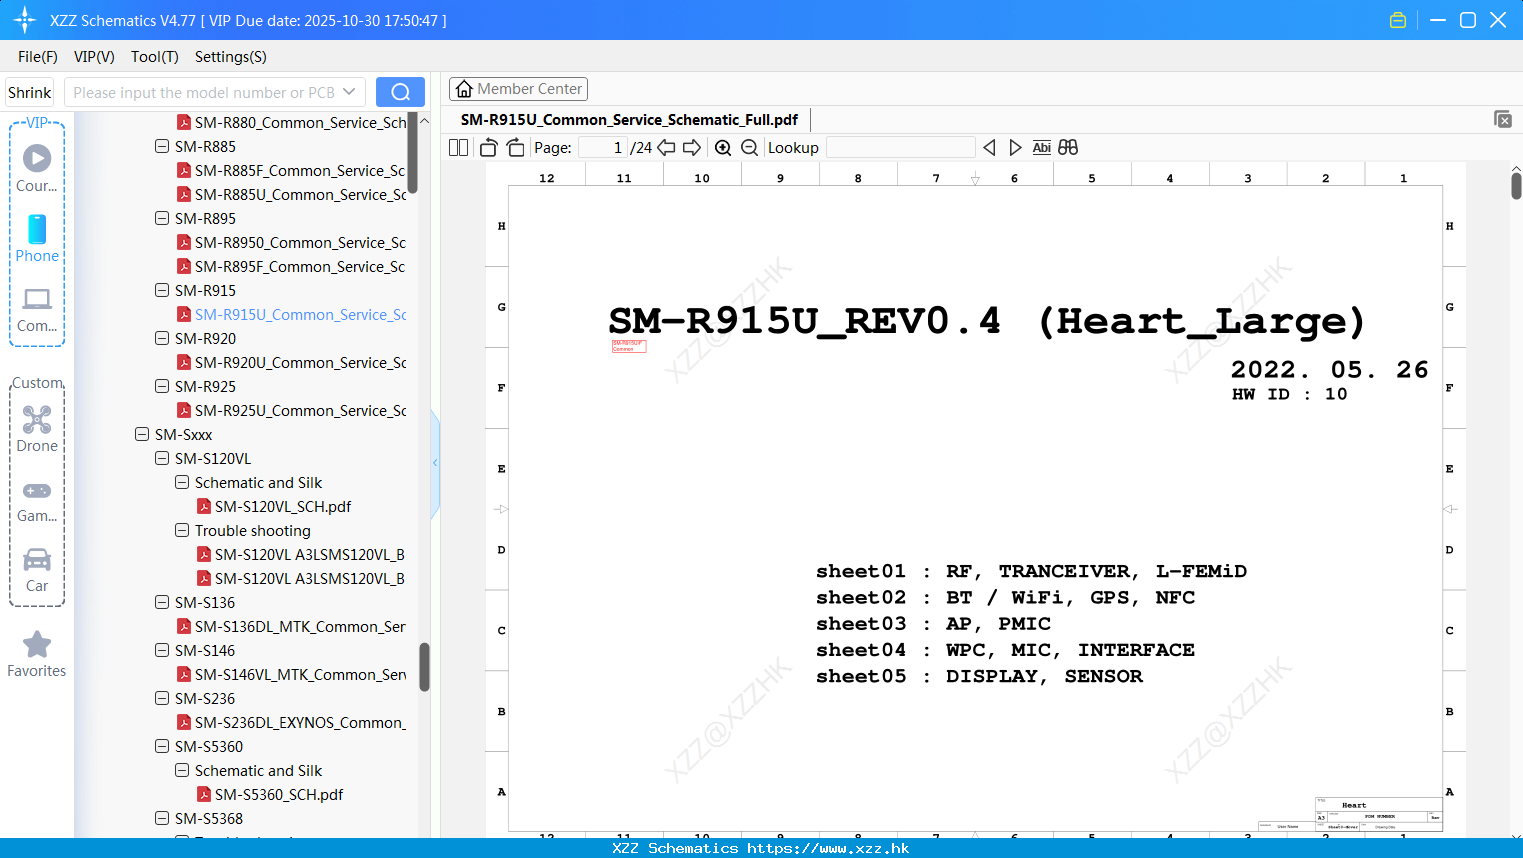Viewport: 1523px width, 858px height.
Task: Collapse the SM-R885 tree node
Action: [162, 146]
